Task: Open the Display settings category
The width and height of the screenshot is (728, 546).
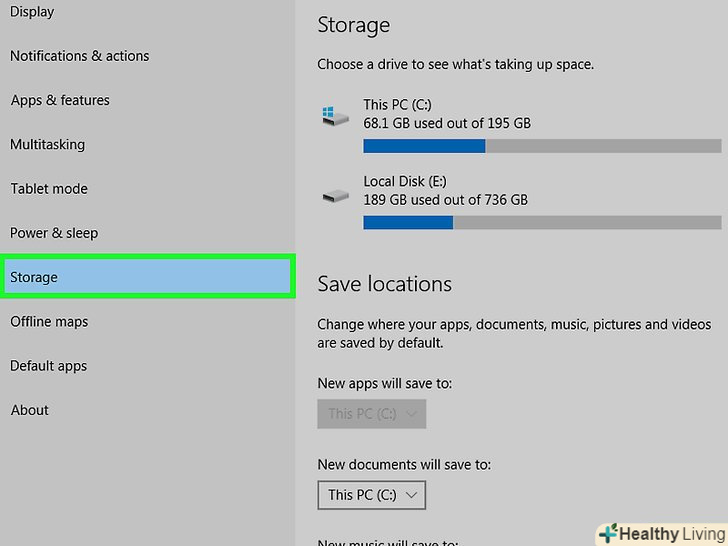Action: (32, 12)
